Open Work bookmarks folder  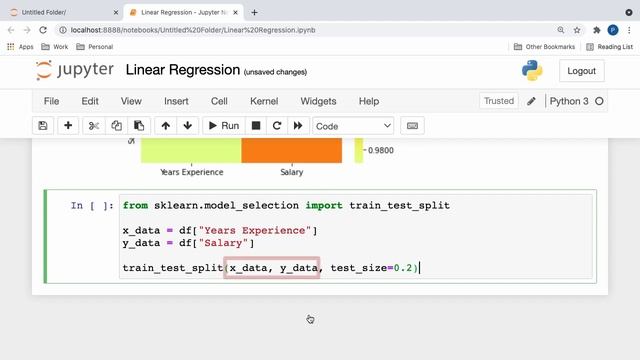point(55,47)
